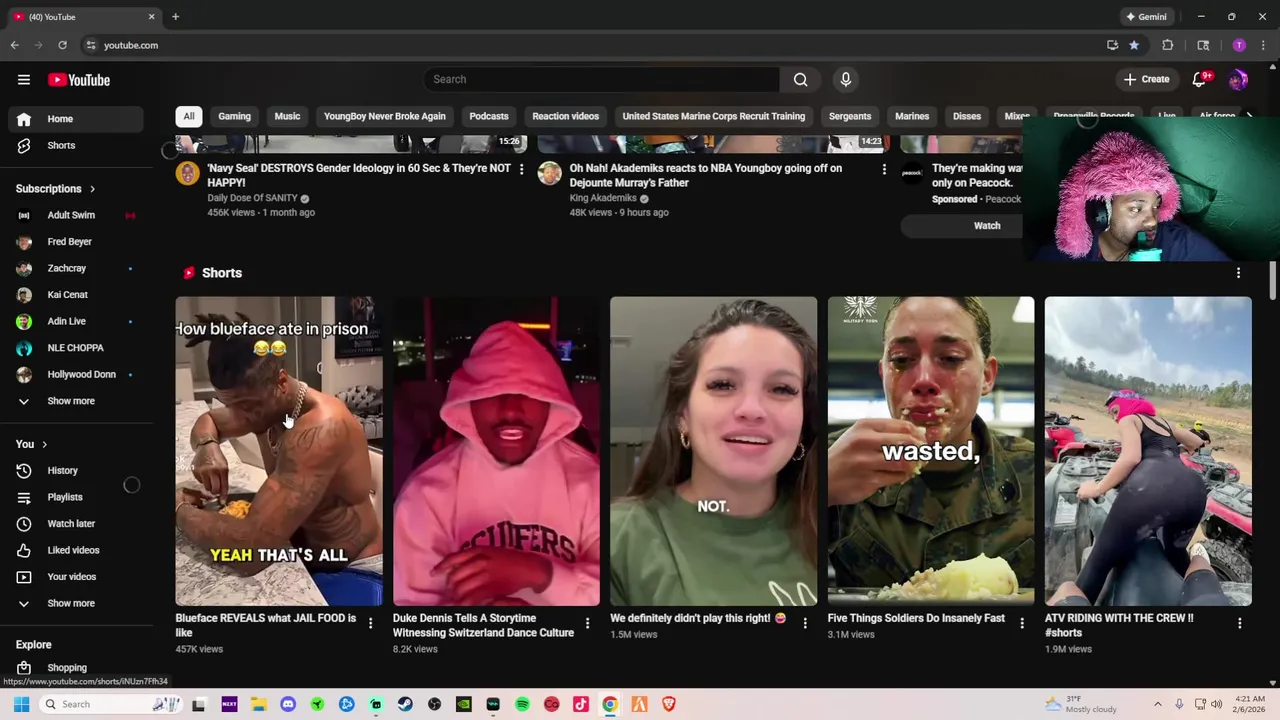
Task: Open more options for Navy Seal video
Action: click(521, 169)
